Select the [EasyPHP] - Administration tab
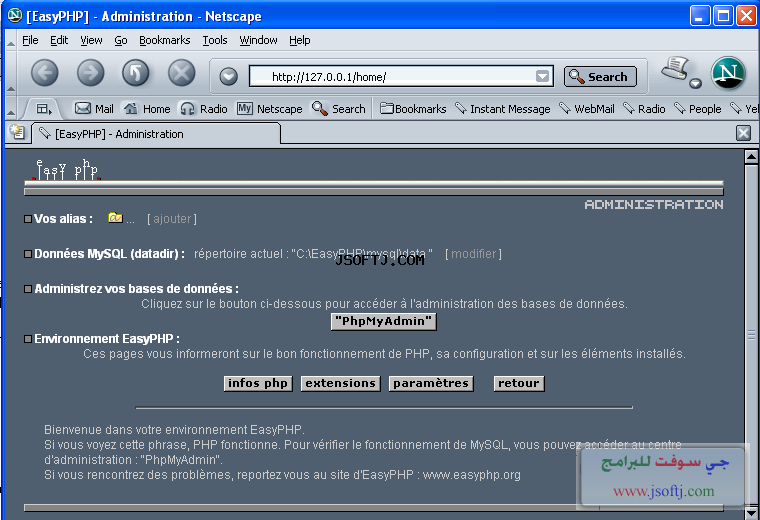This screenshot has height=520, width=760. tap(156, 134)
